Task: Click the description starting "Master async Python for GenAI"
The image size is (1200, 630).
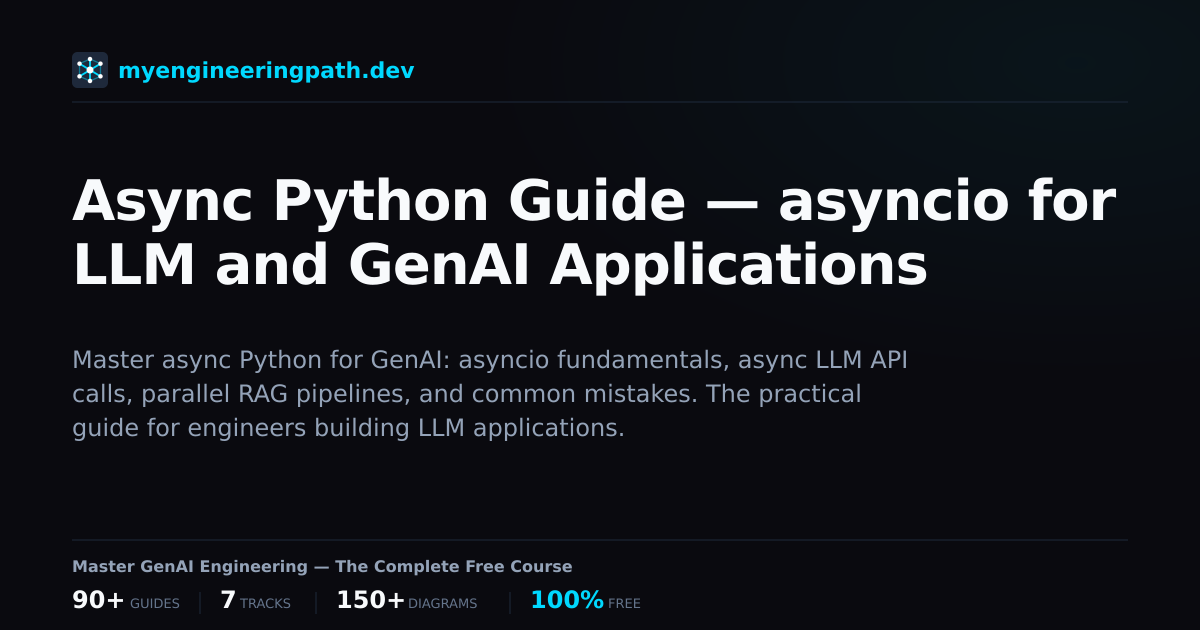Action: pyautogui.click(x=490, y=394)
